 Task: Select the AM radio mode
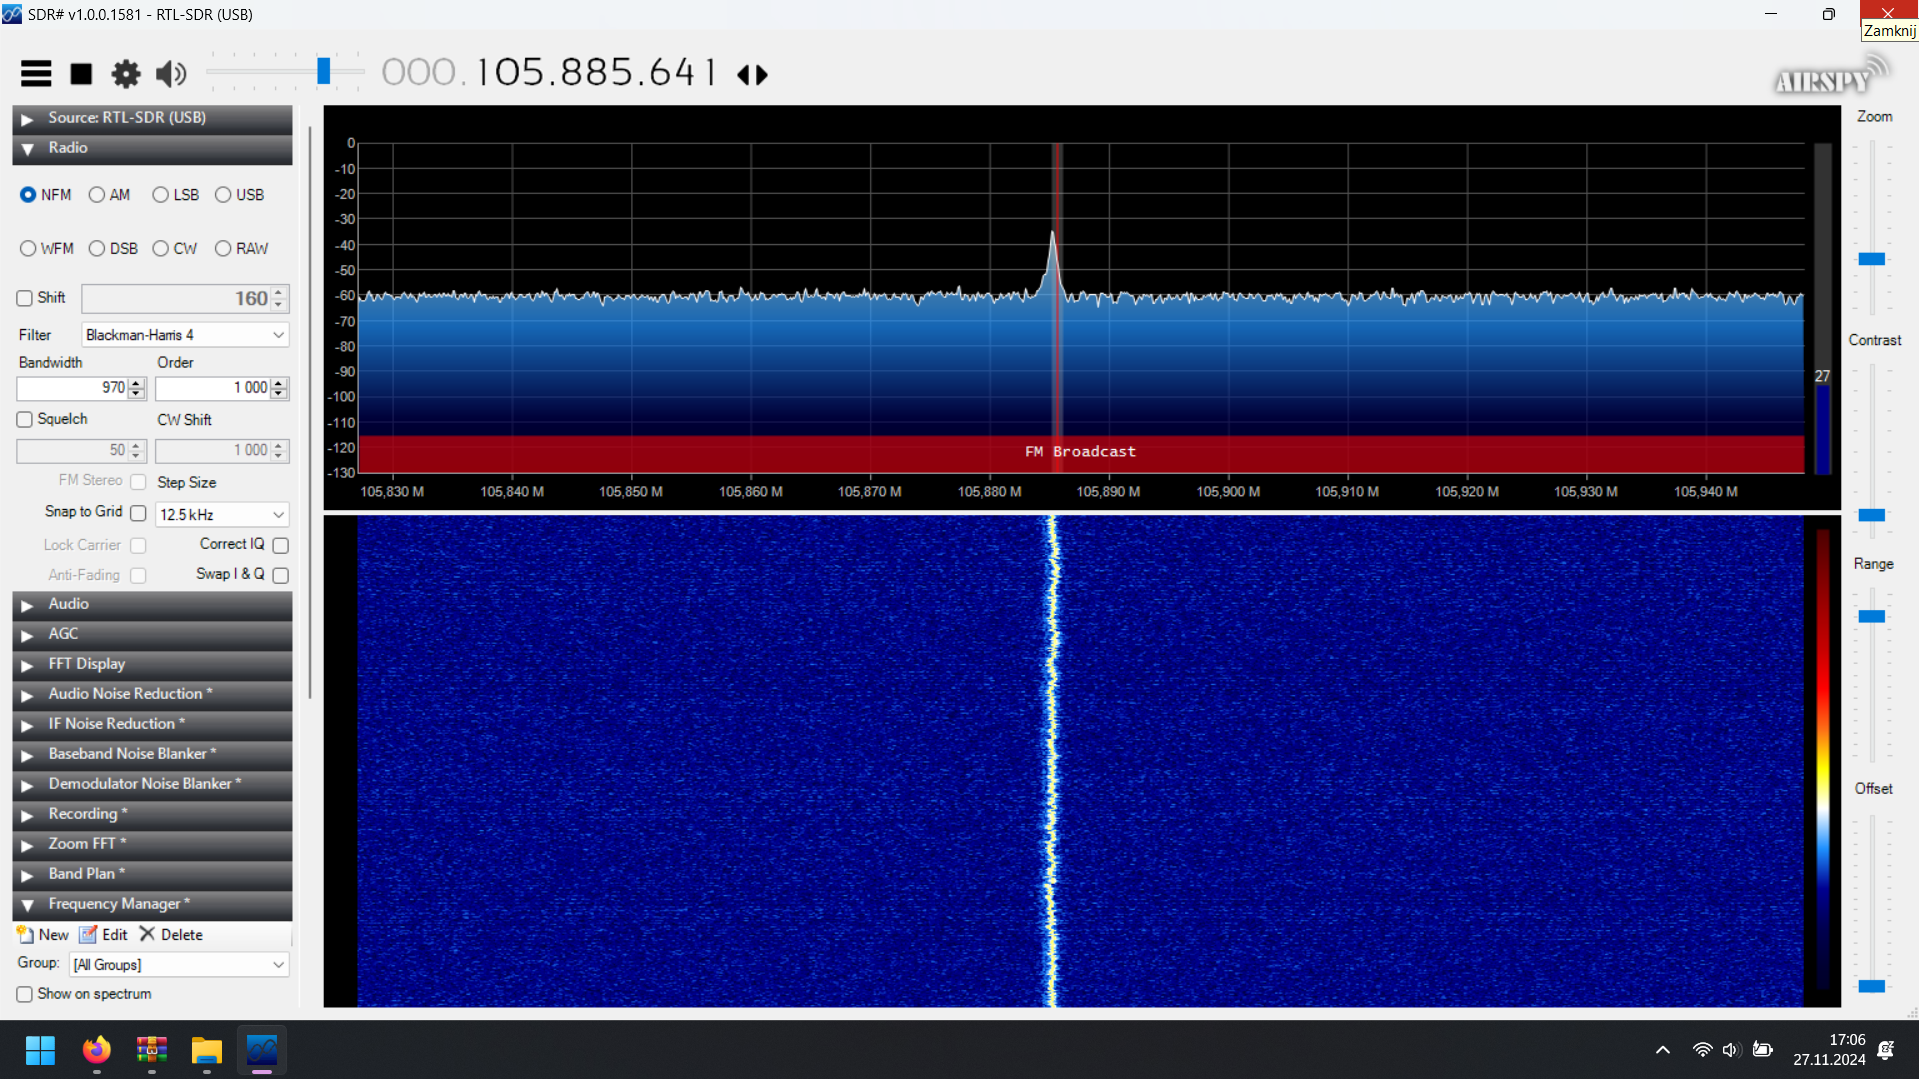click(97, 195)
